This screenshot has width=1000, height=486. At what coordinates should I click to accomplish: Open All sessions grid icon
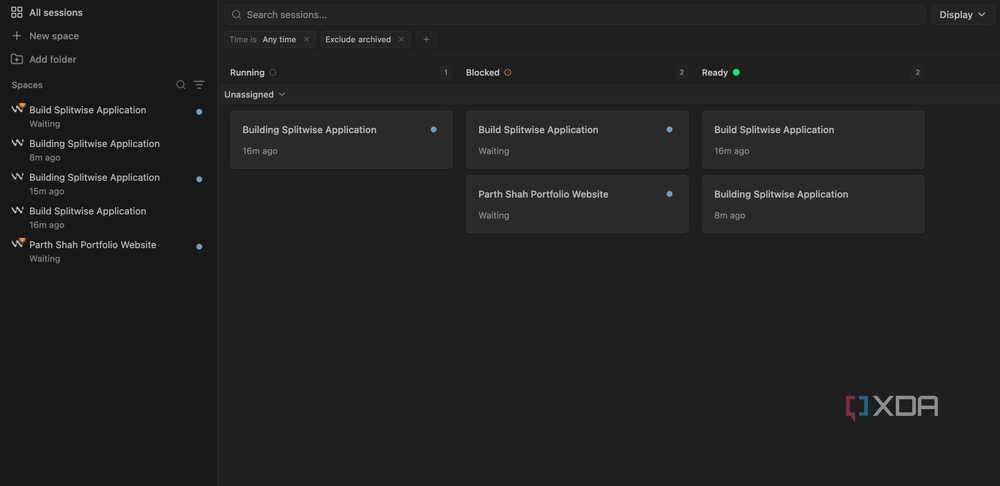17,12
